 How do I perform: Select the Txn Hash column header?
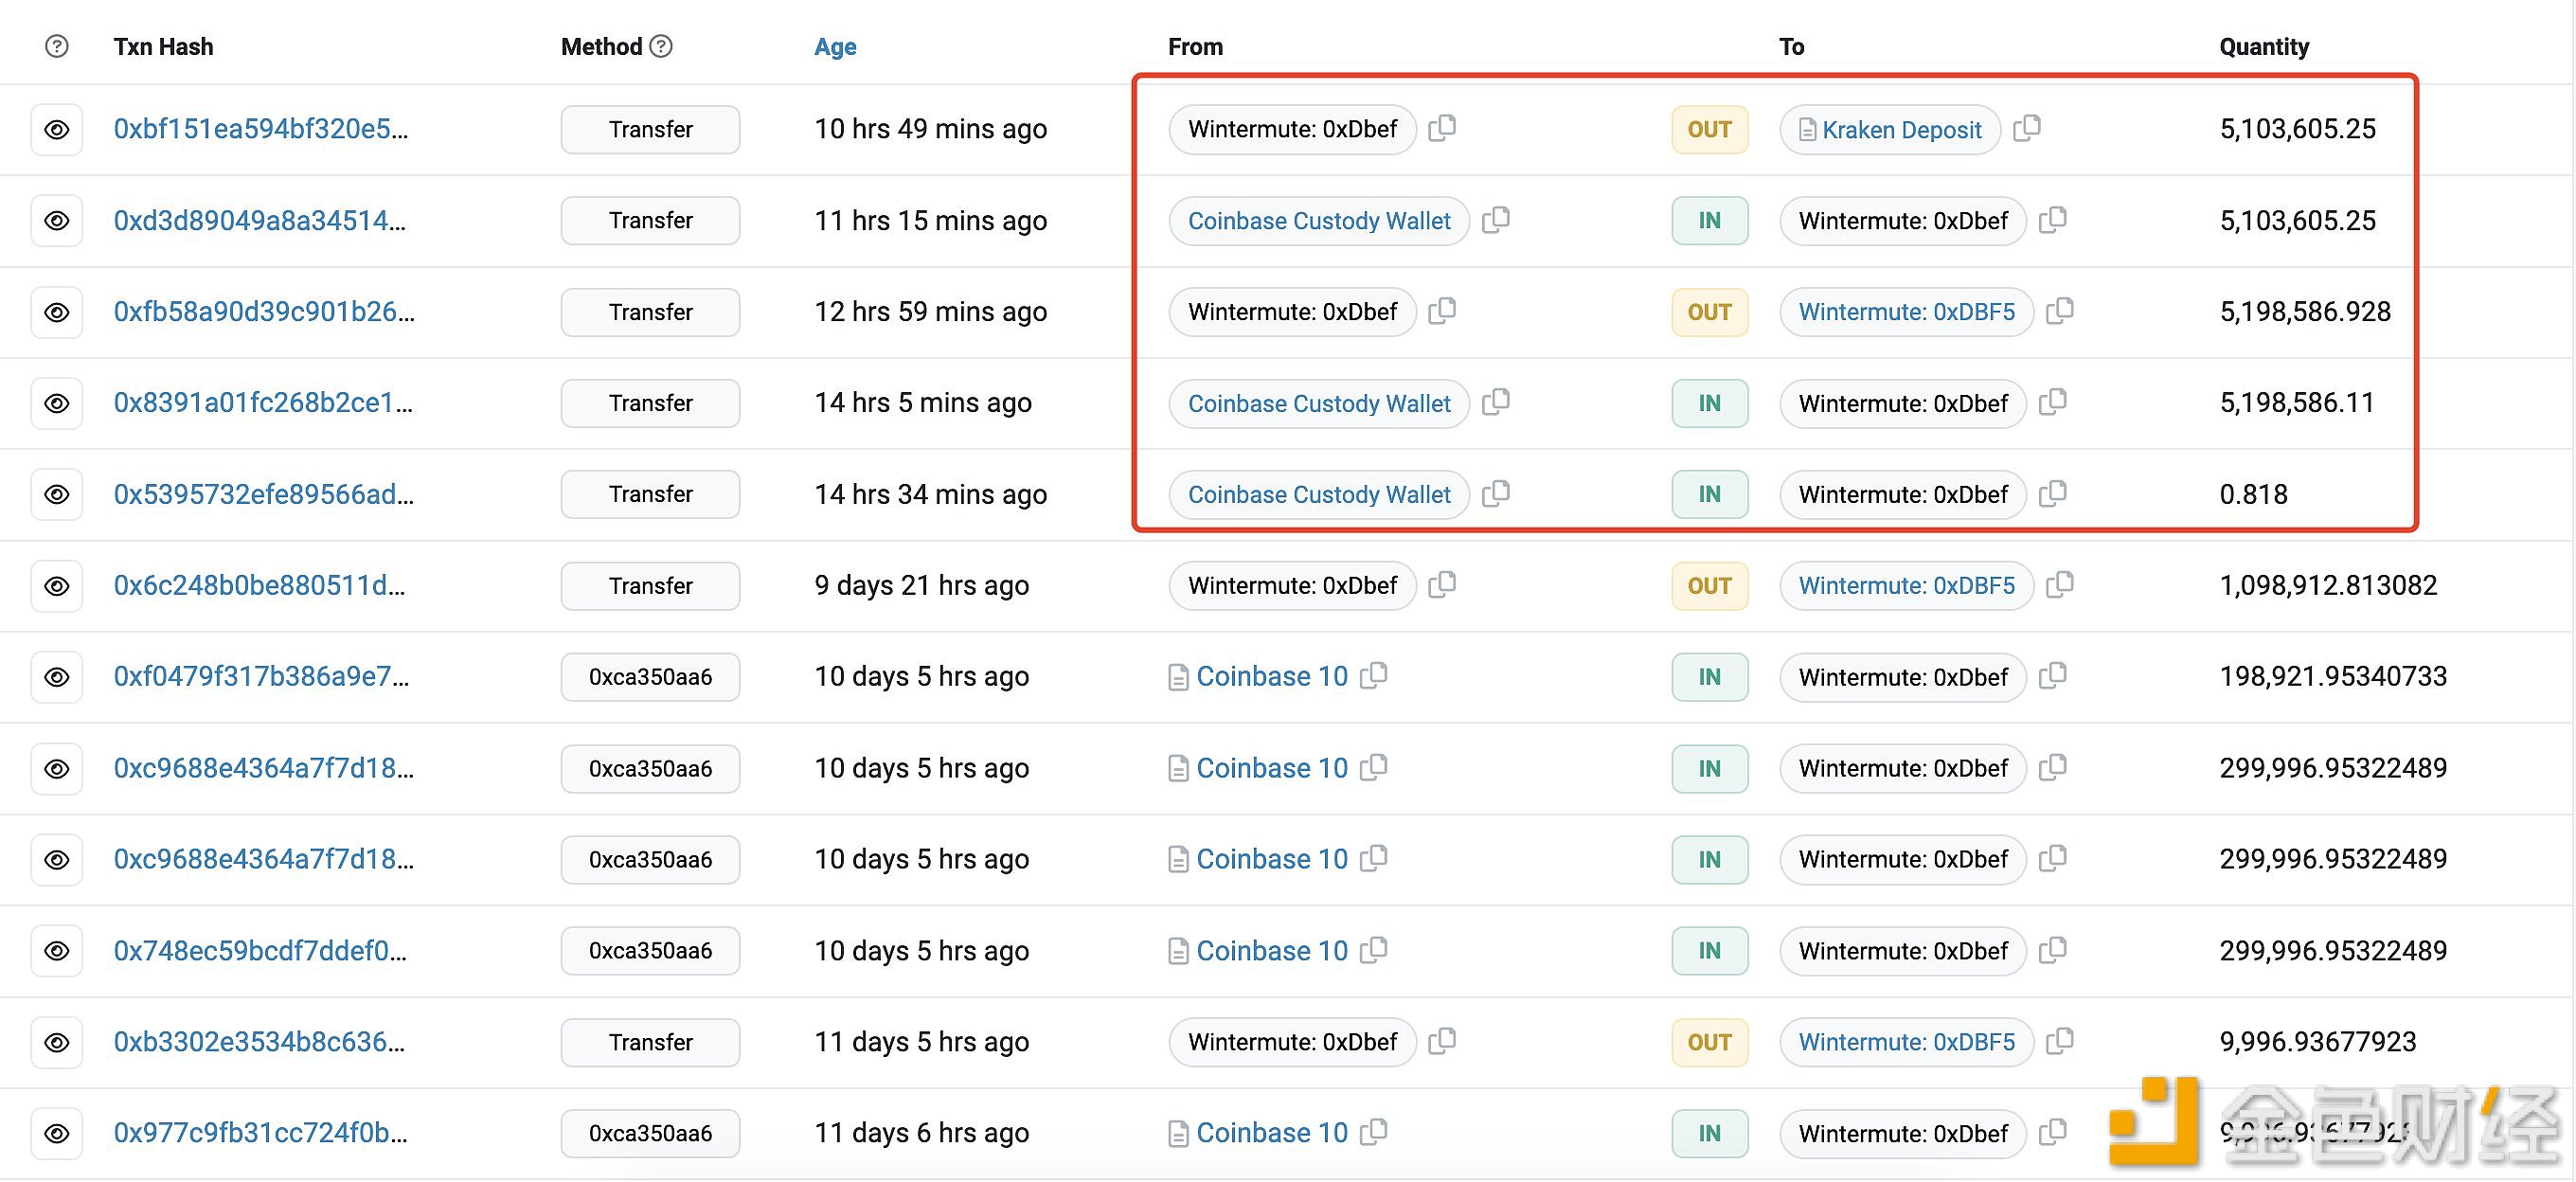click(163, 47)
